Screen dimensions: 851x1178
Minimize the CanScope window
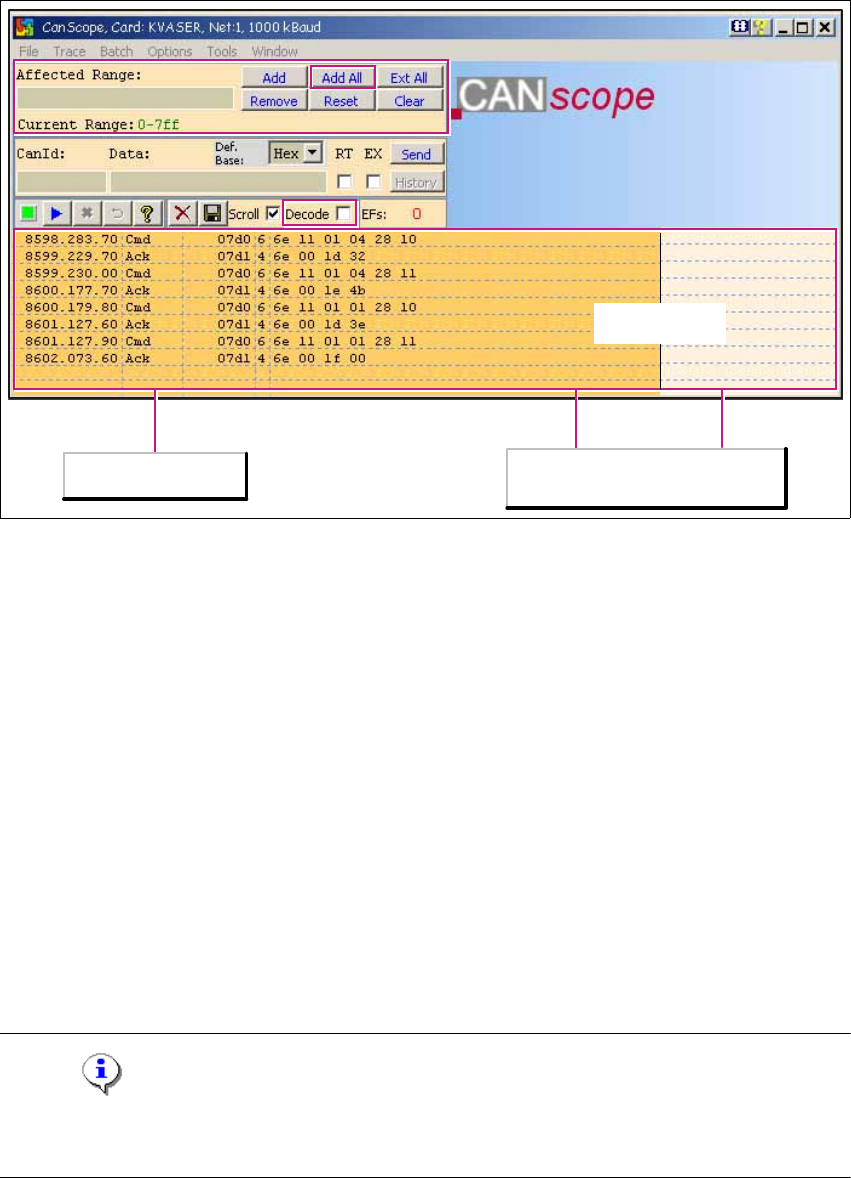[x=784, y=28]
